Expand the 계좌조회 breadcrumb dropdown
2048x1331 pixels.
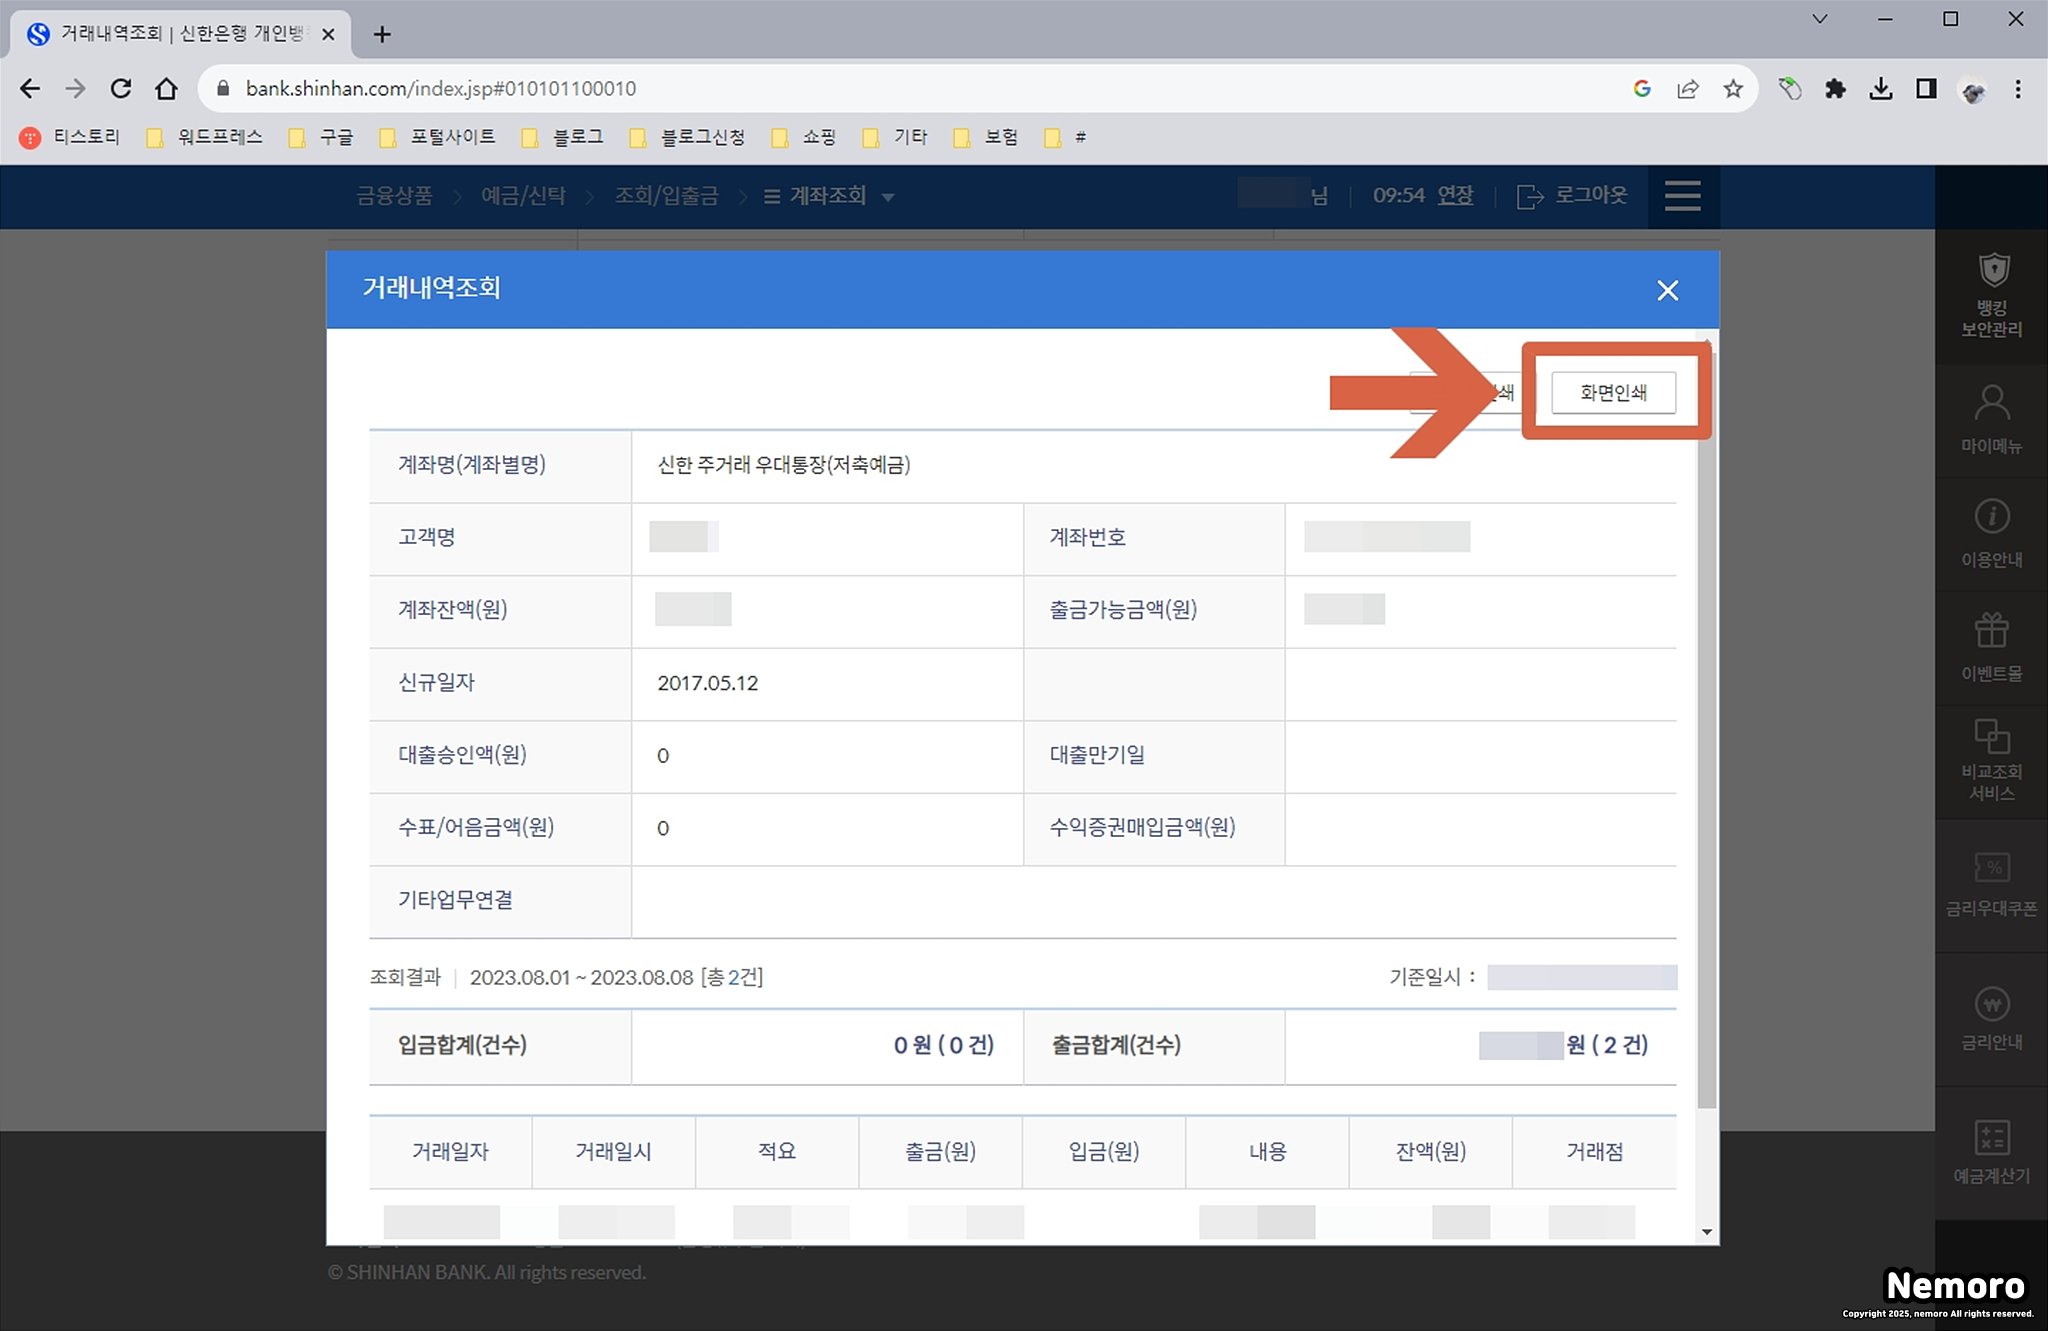[x=887, y=197]
